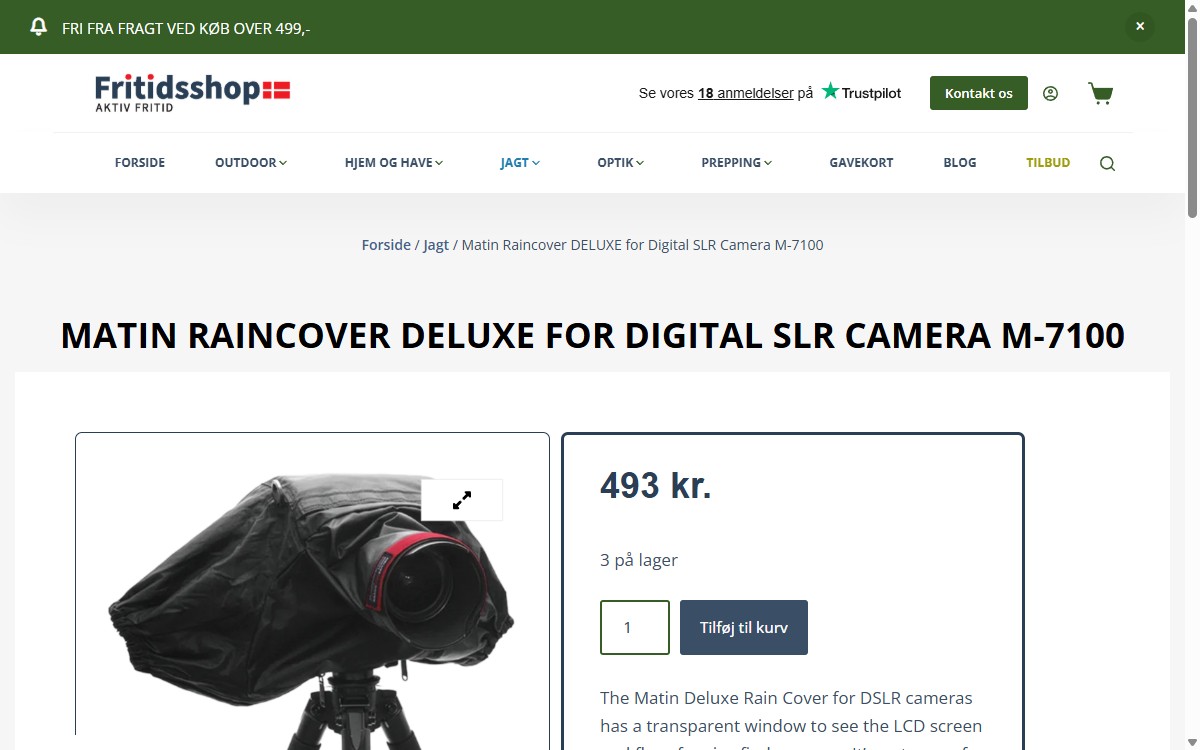Image resolution: width=1200 pixels, height=750 pixels.
Task: Click the 493 kr. price text
Action: coord(656,486)
